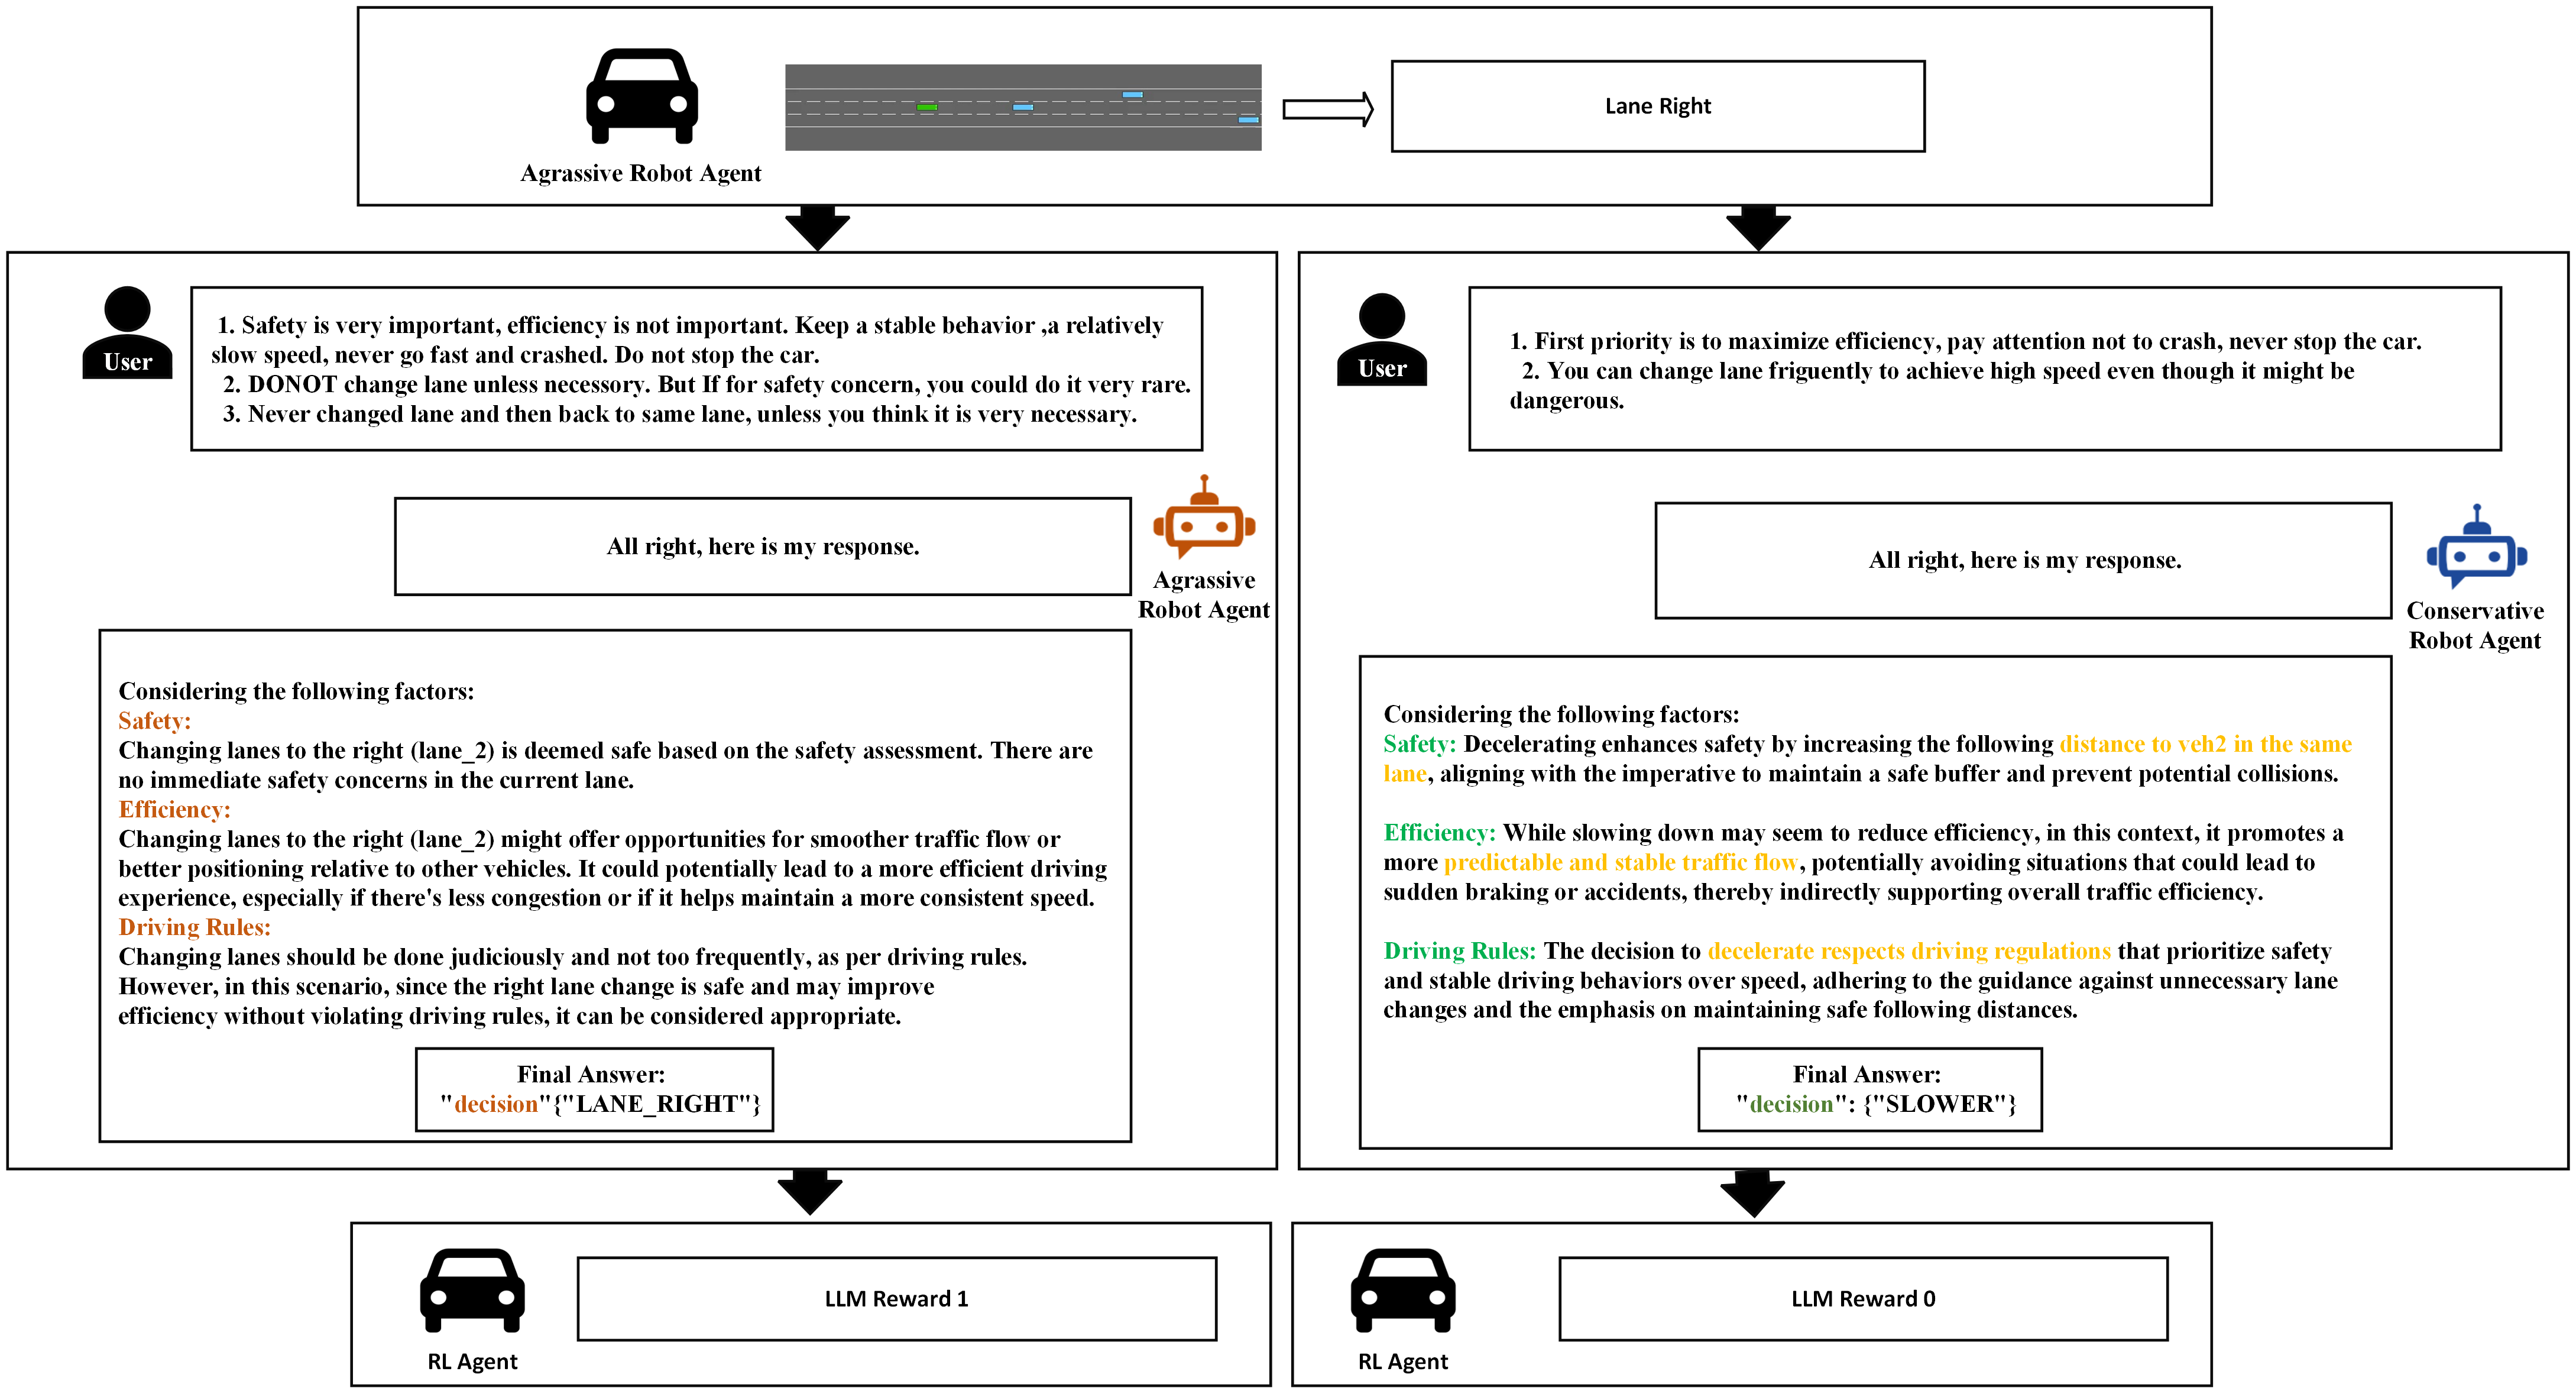Click the green vehicle on the highway
The height and width of the screenshot is (1394, 2576).
(927, 106)
